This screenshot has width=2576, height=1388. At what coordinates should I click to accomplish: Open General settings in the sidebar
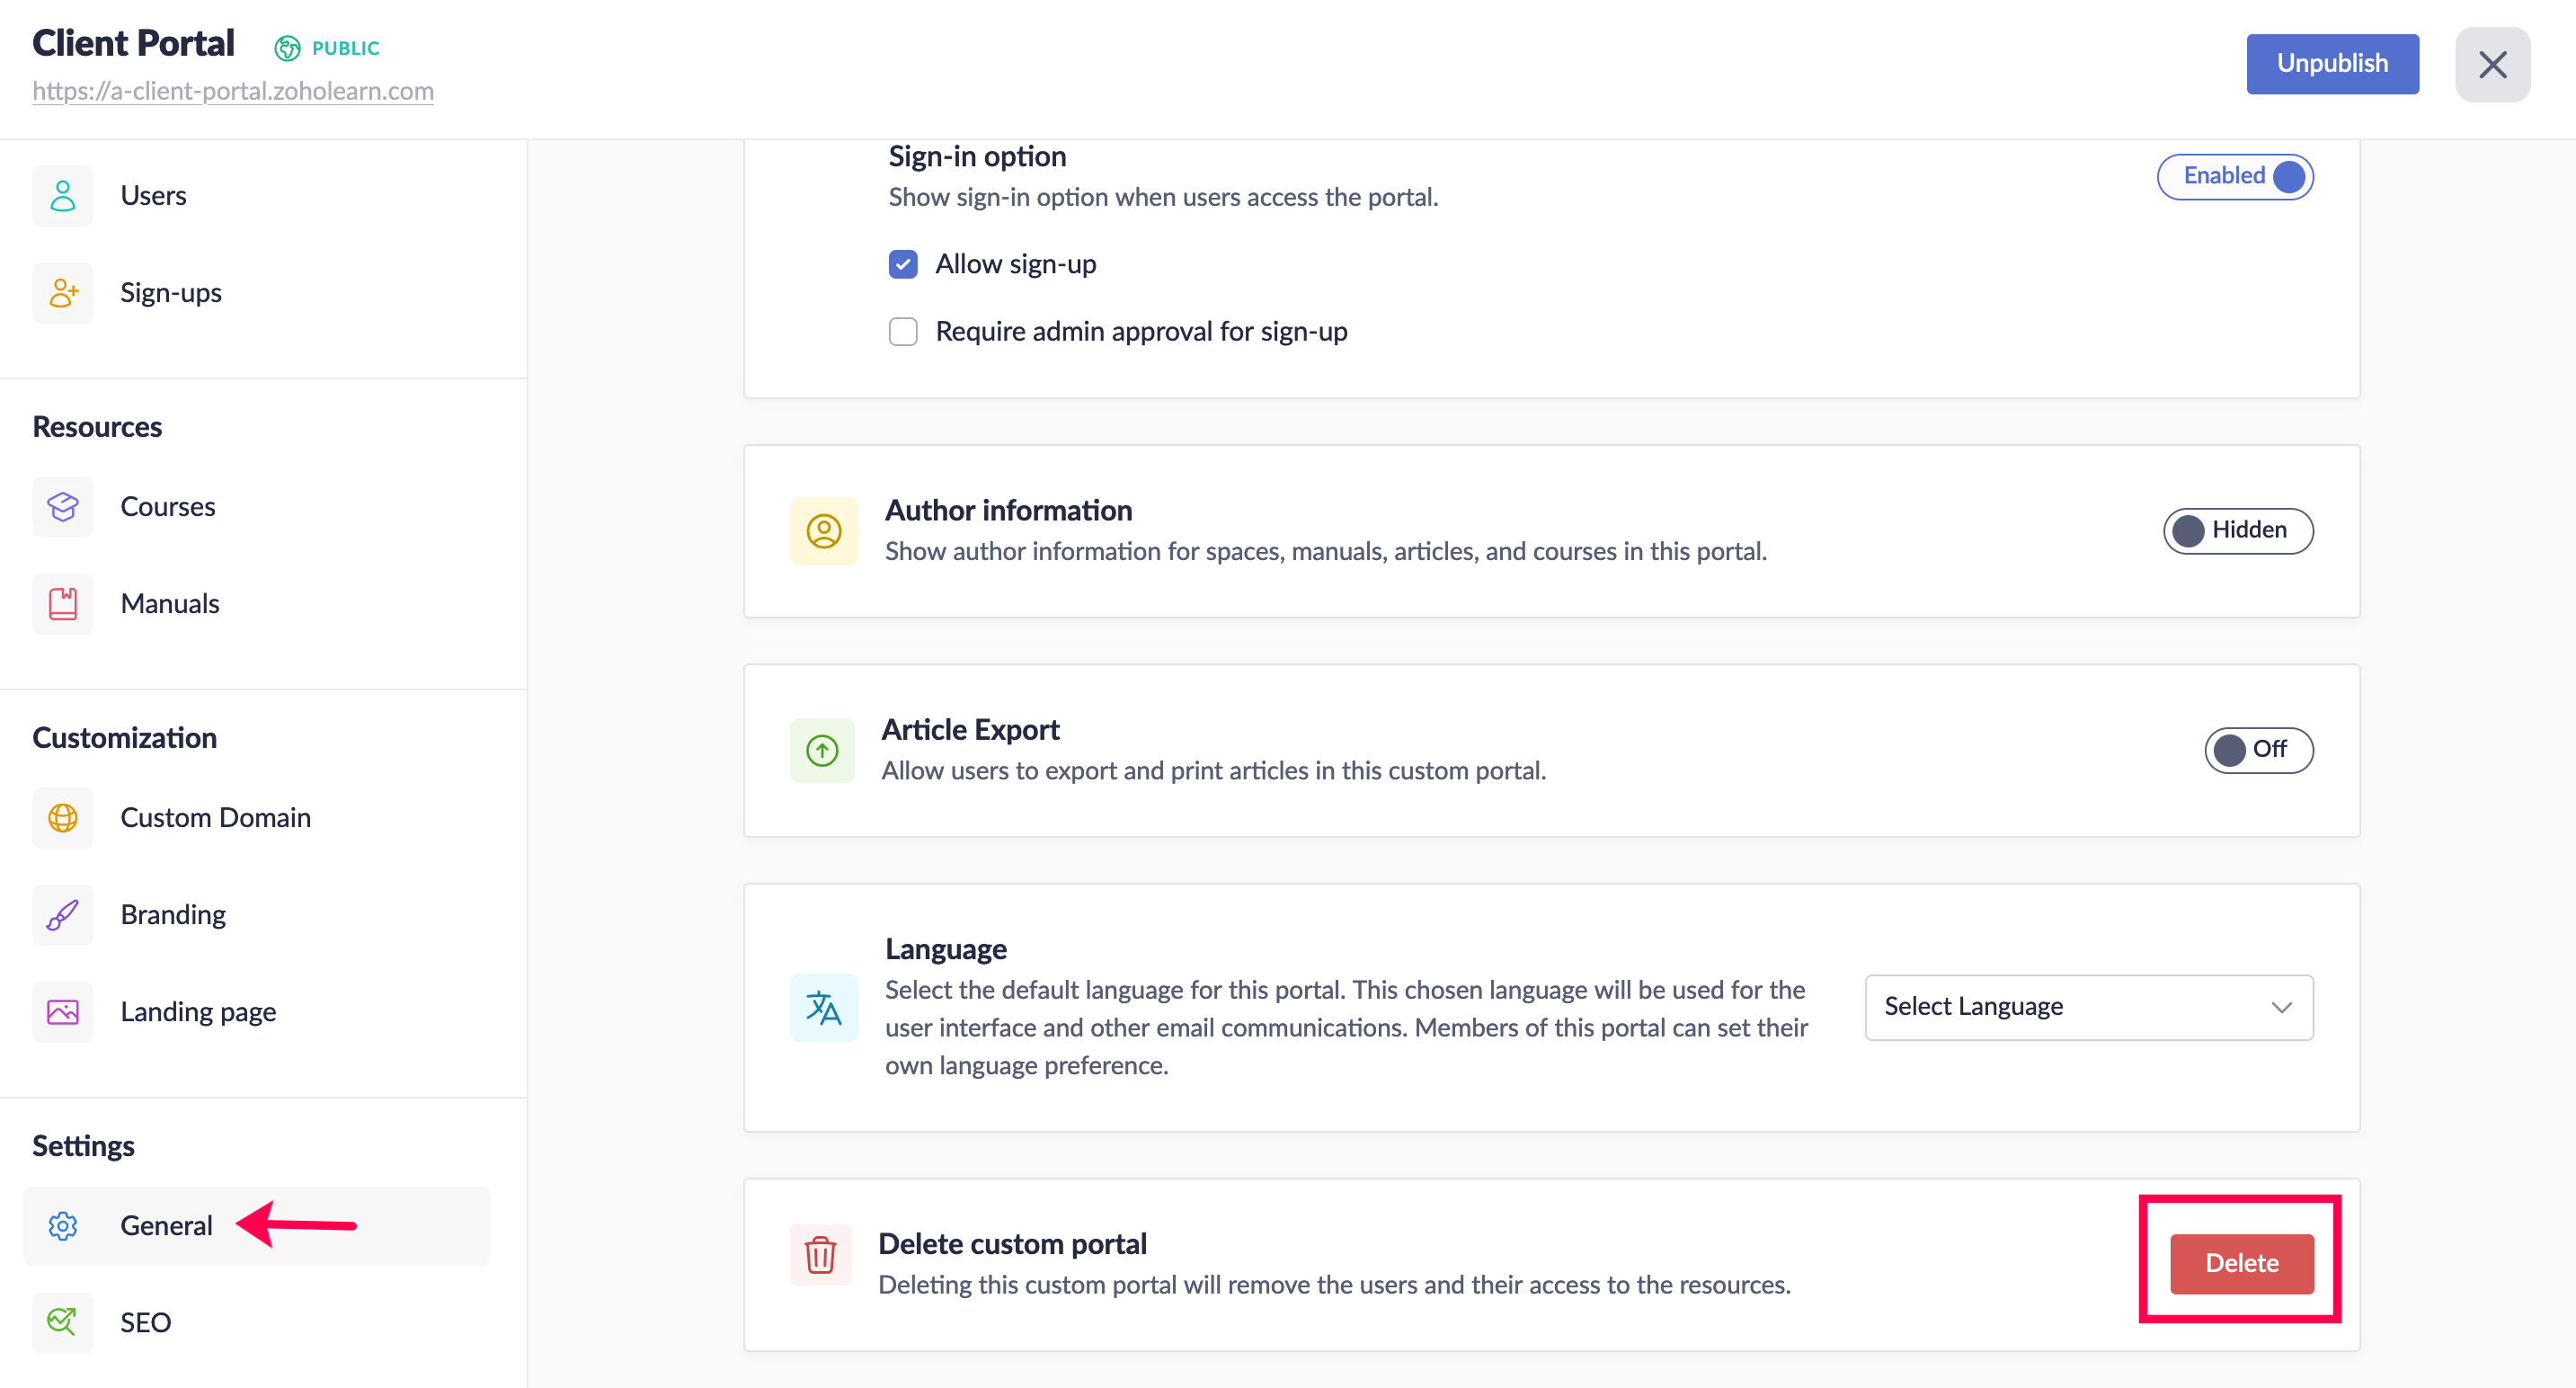click(166, 1225)
